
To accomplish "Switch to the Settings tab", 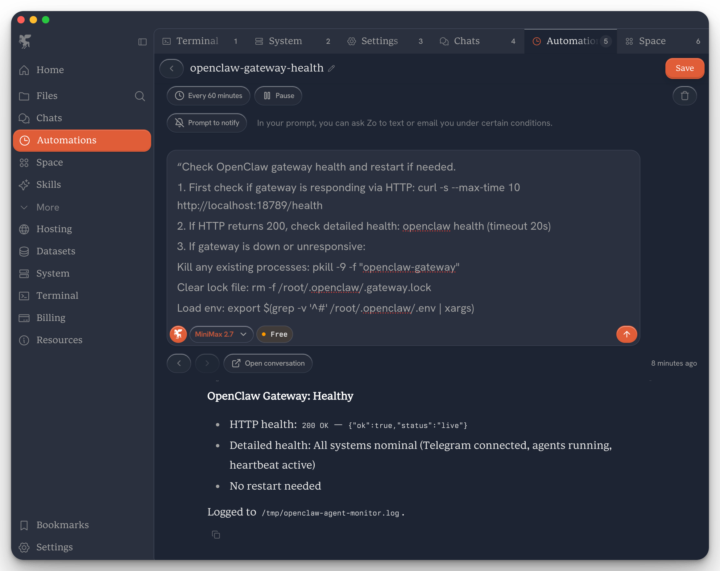I will 385,41.
